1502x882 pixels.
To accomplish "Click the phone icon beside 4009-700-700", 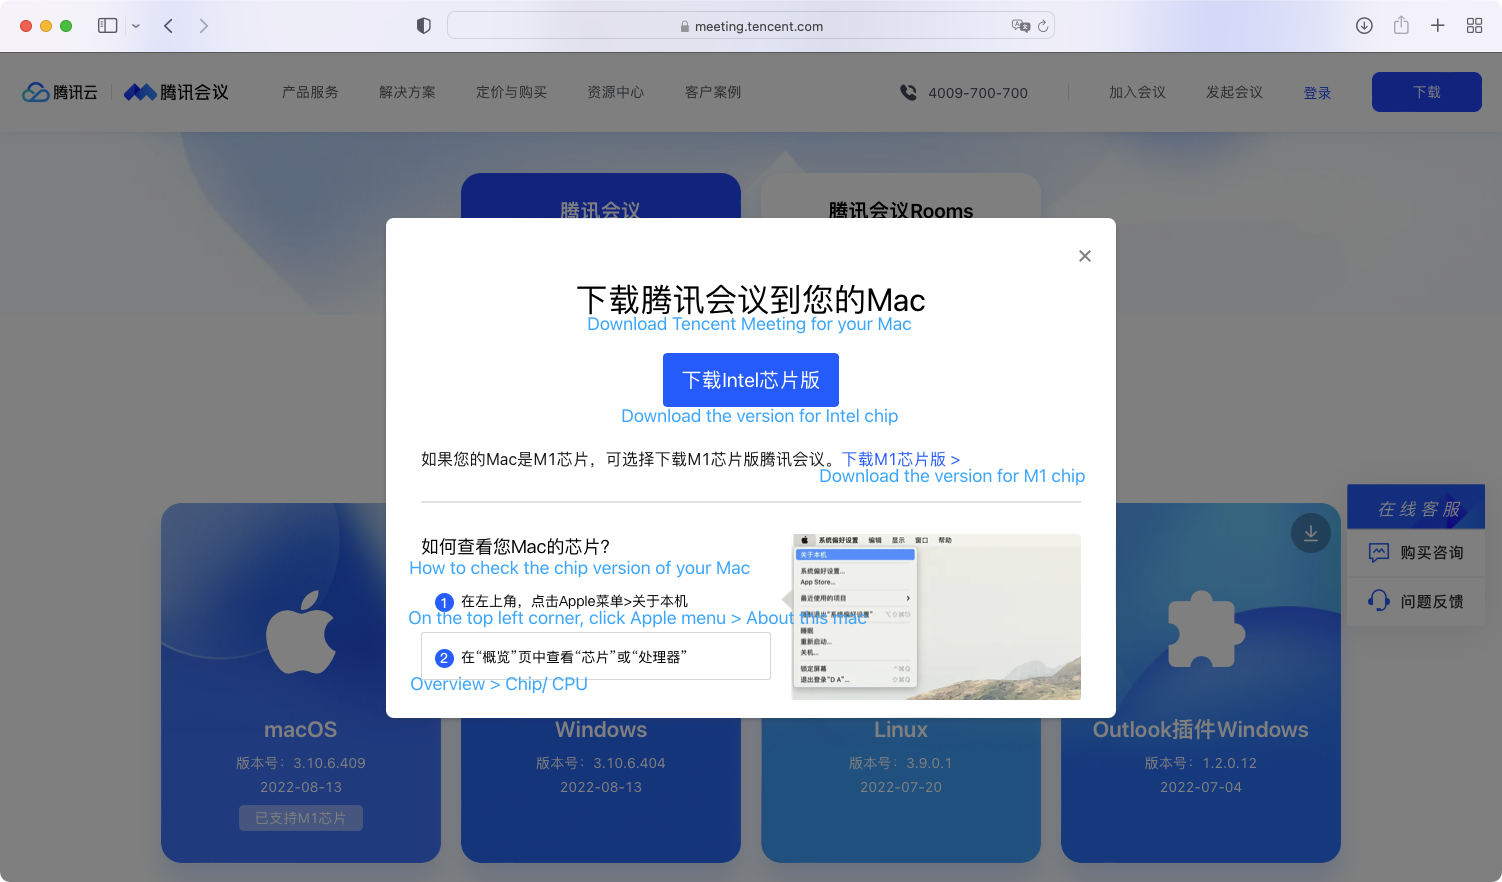I will [908, 92].
